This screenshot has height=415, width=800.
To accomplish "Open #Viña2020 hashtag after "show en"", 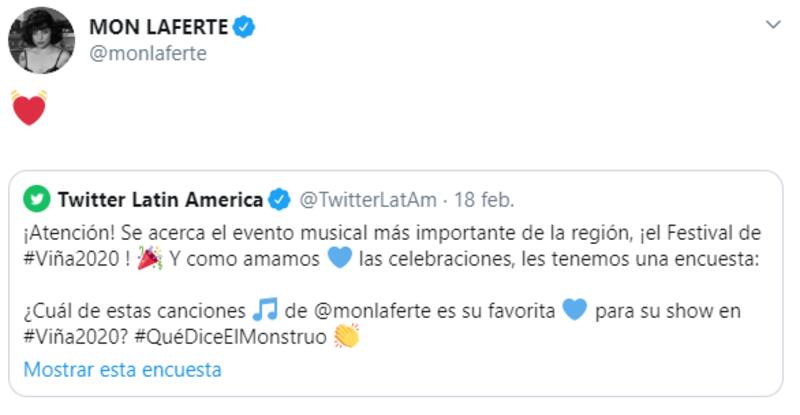I will click(74, 337).
